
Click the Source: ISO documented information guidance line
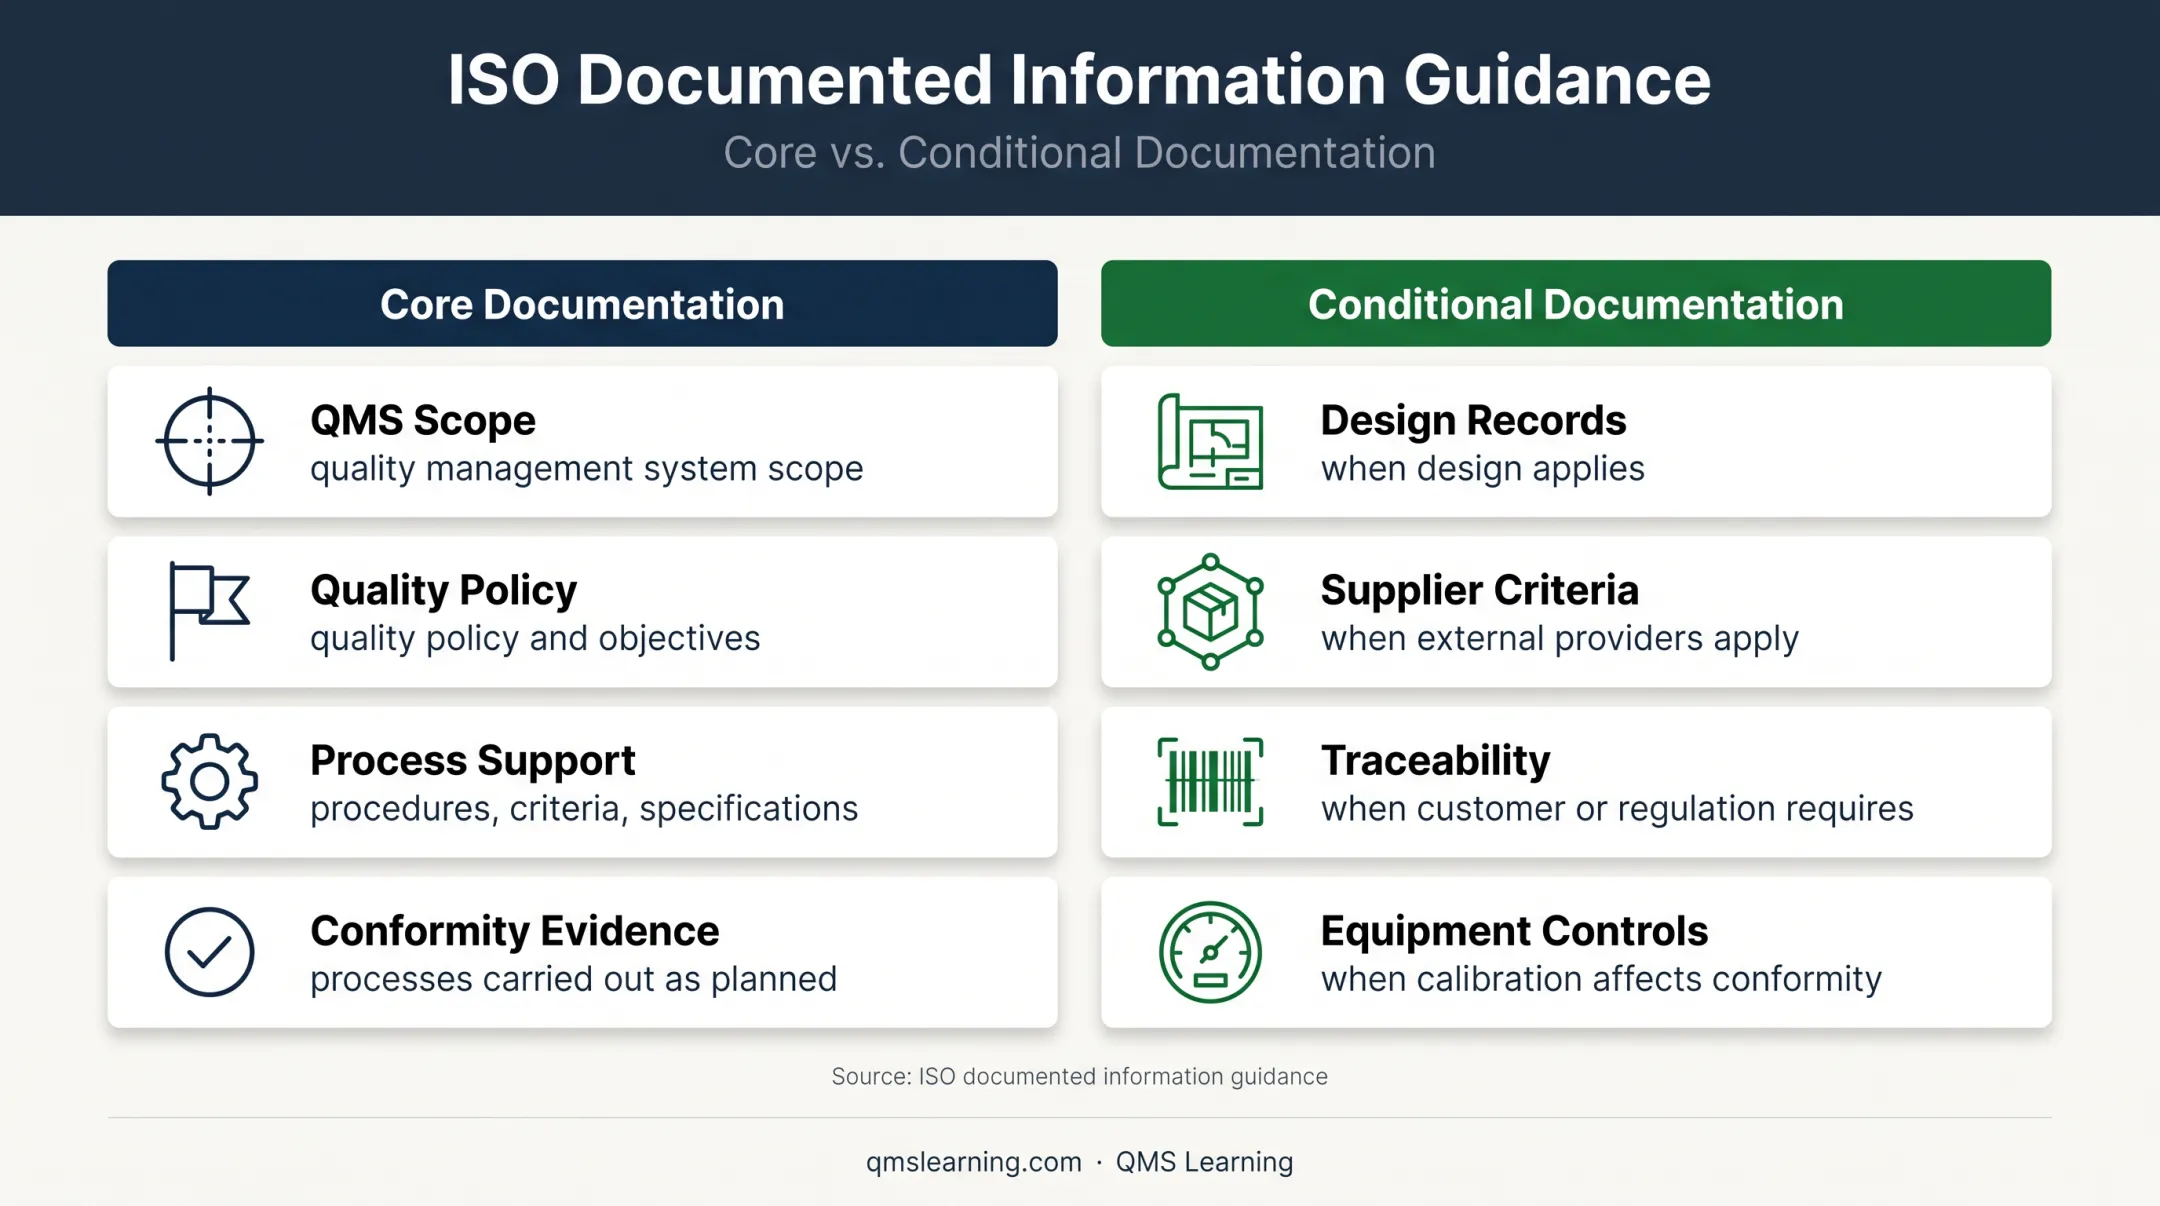click(x=1079, y=1076)
